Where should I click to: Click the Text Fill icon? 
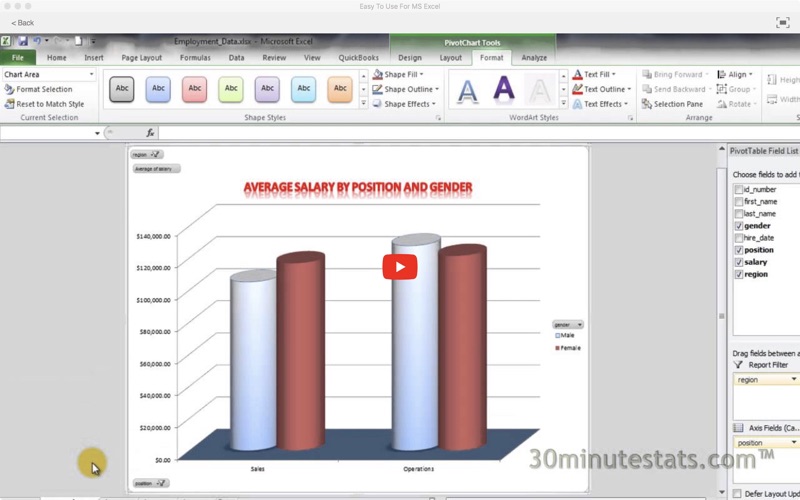click(577, 74)
